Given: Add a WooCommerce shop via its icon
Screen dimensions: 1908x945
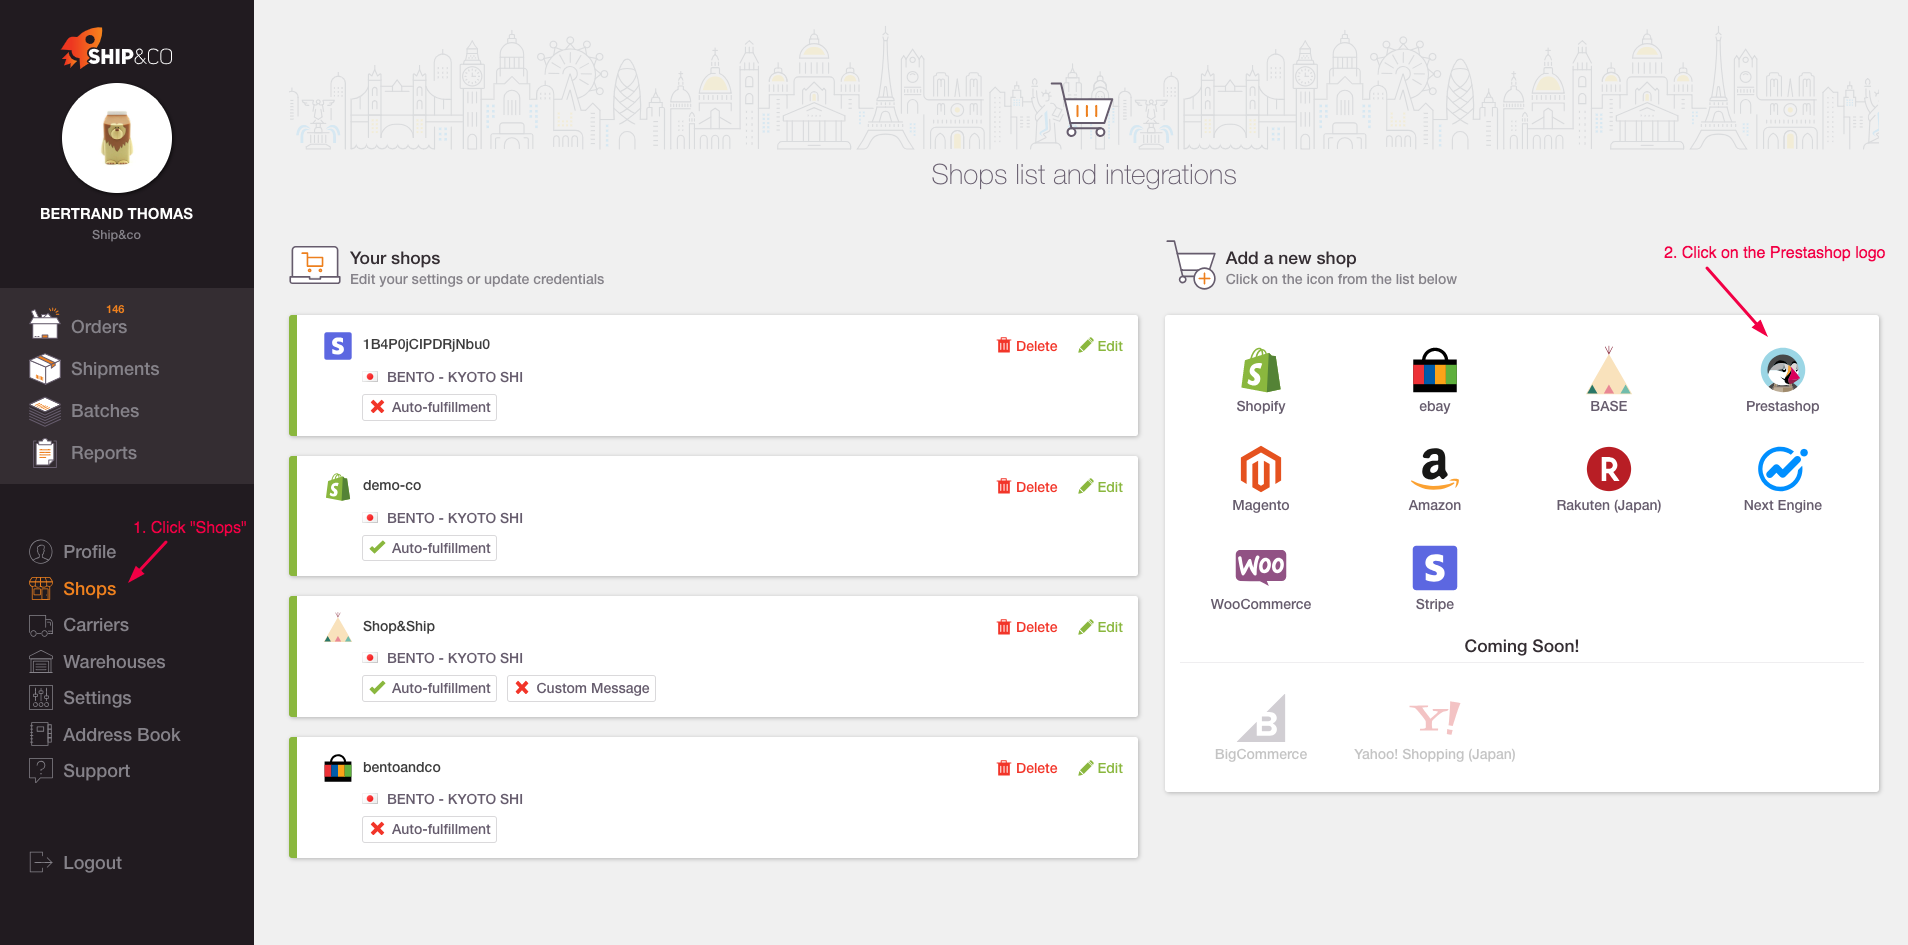Looking at the screenshot, I should [1260, 567].
